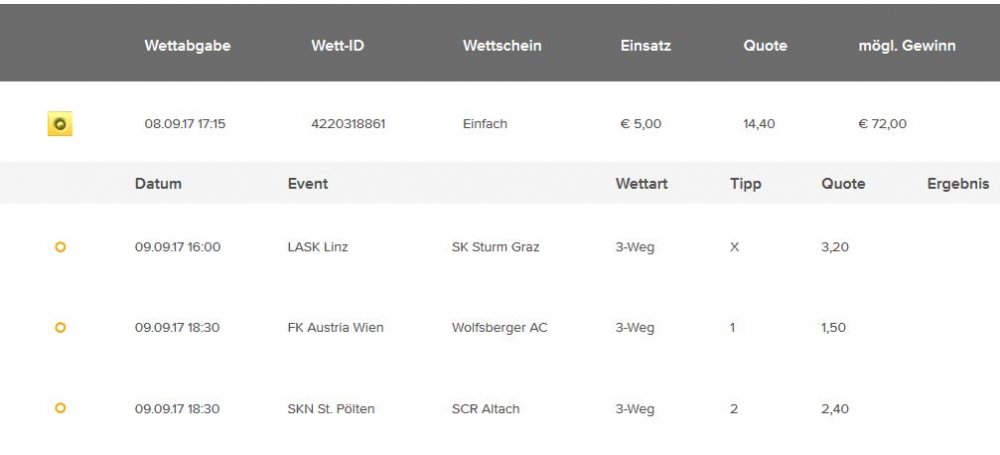
Task: Sort by Wettschein column header
Action: click(x=502, y=46)
